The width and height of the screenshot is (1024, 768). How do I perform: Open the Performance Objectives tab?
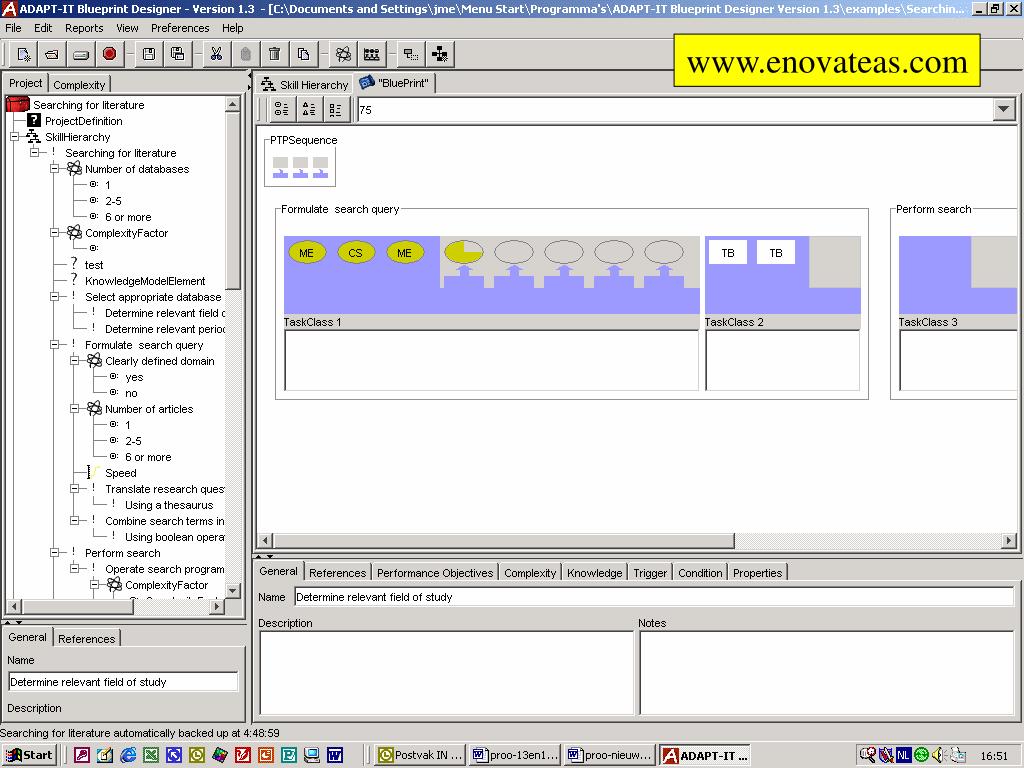(x=435, y=573)
